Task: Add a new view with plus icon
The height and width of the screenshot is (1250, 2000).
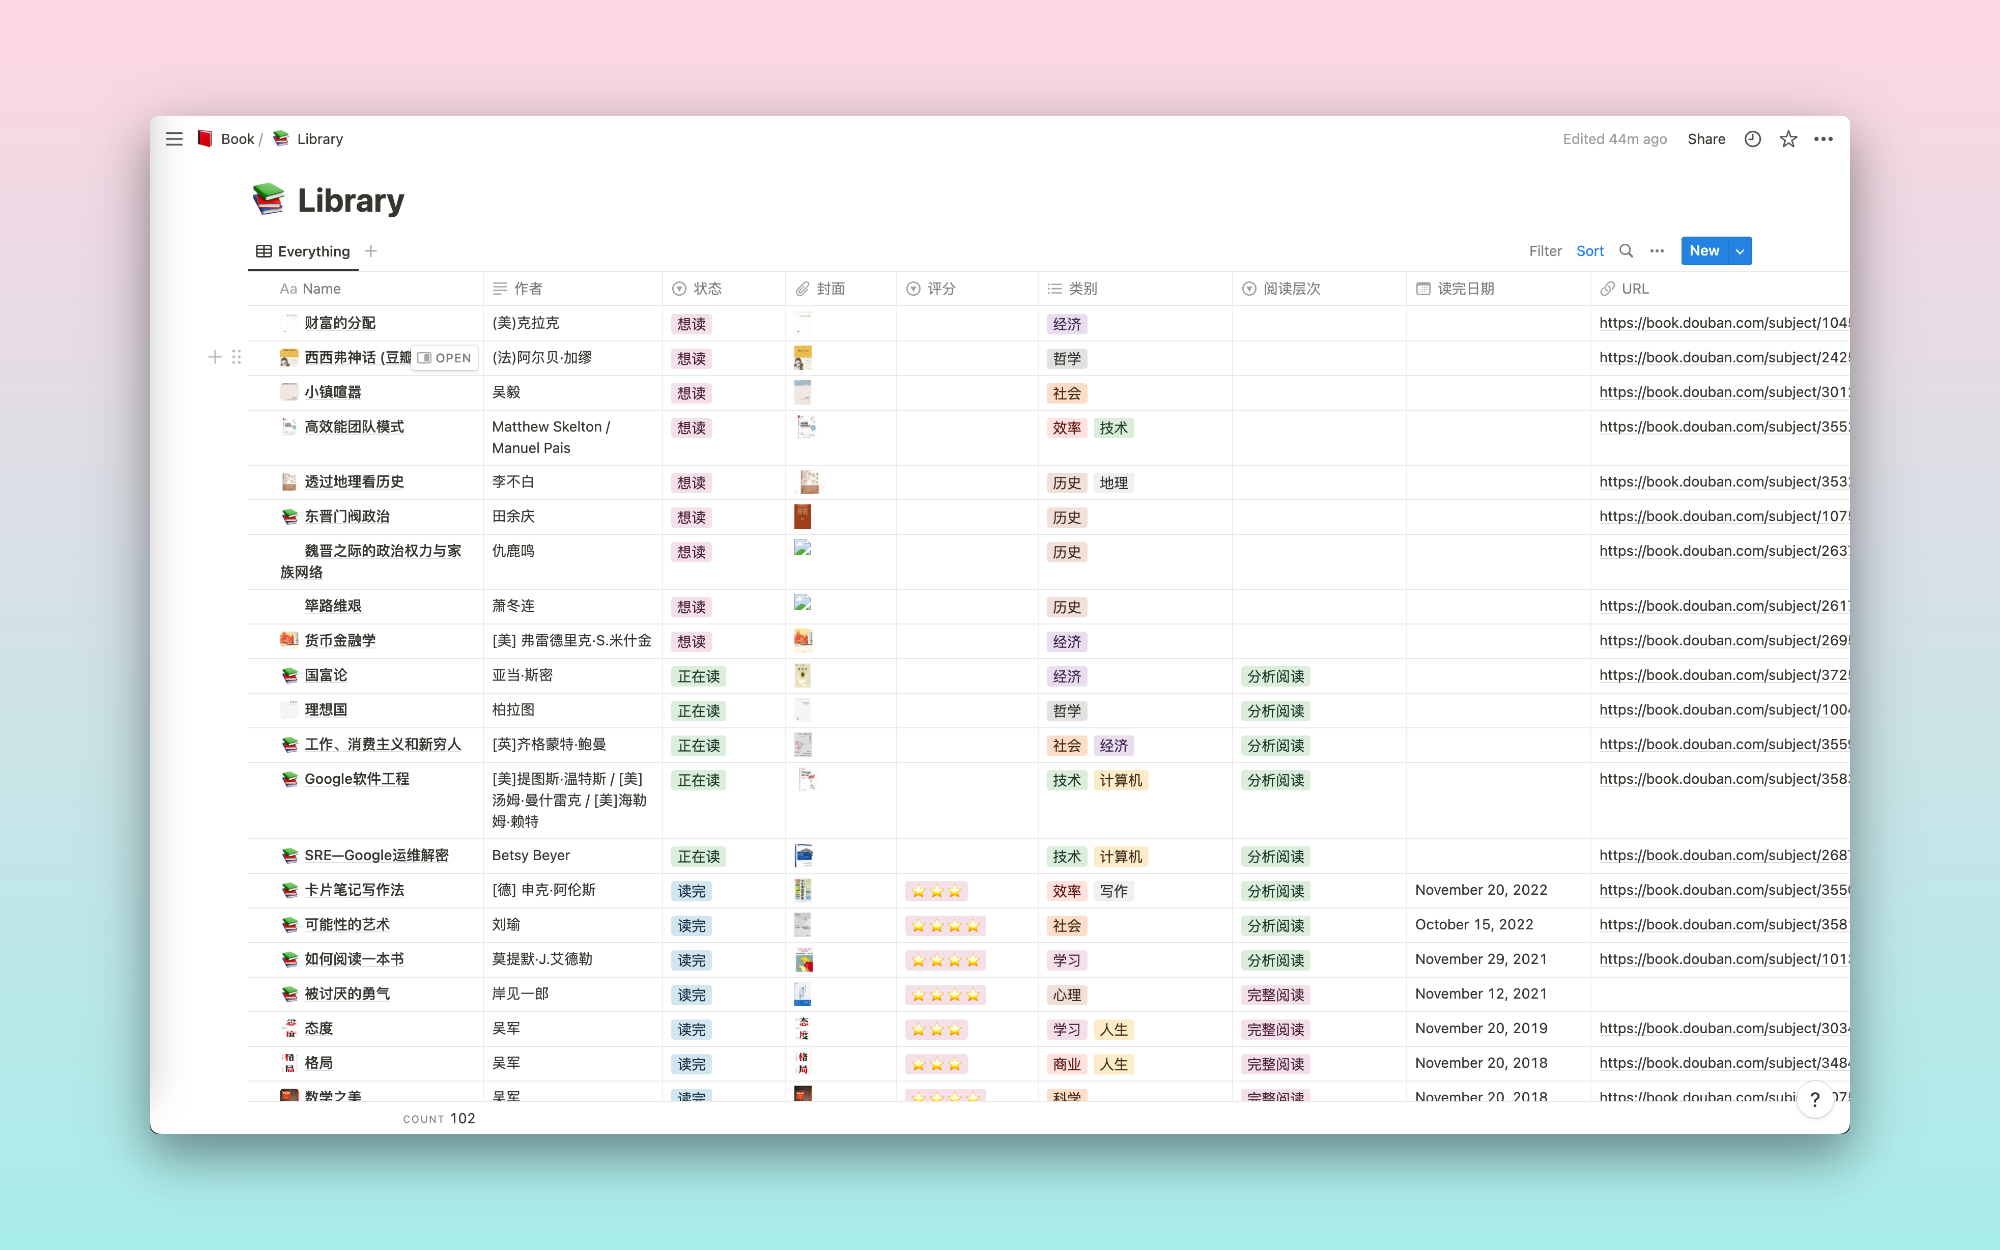Action: pyautogui.click(x=371, y=251)
